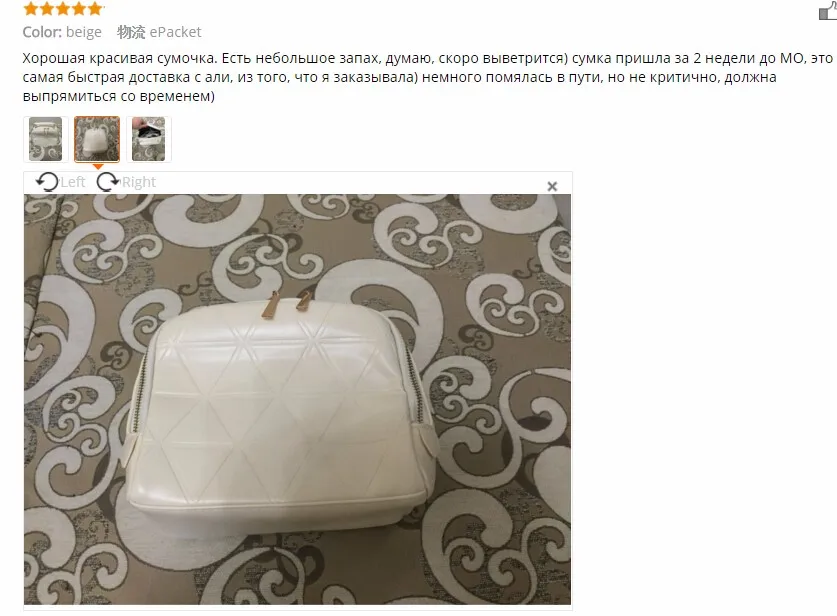The width and height of the screenshot is (837, 616).
Task: Click the 物流 logistics label
Action: click(131, 32)
